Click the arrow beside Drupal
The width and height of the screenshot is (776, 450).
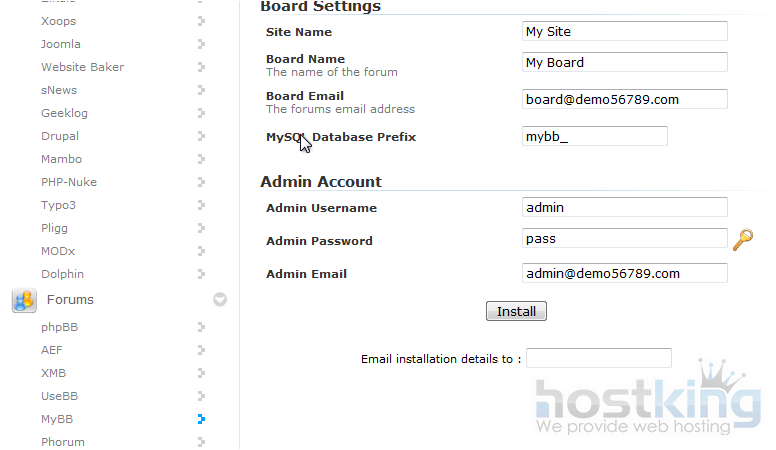[201, 136]
